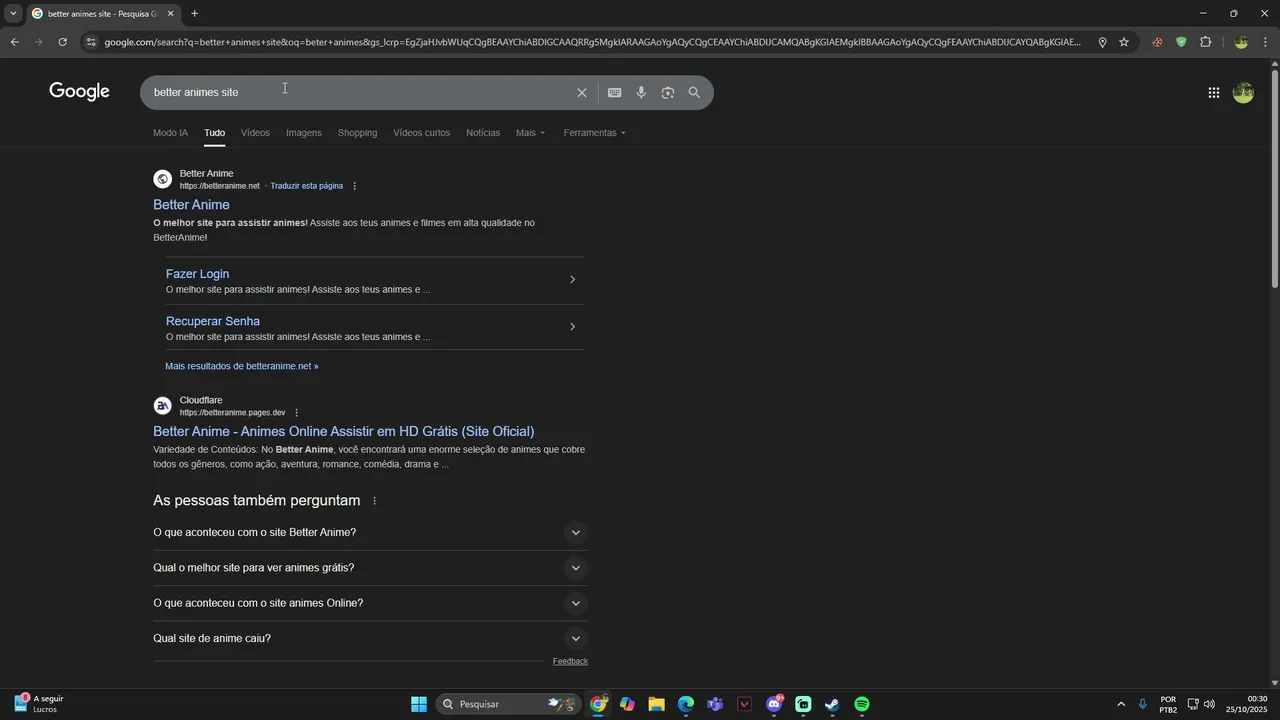
Task: Click the Chrome address bar URL
Action: coord(592,42)
